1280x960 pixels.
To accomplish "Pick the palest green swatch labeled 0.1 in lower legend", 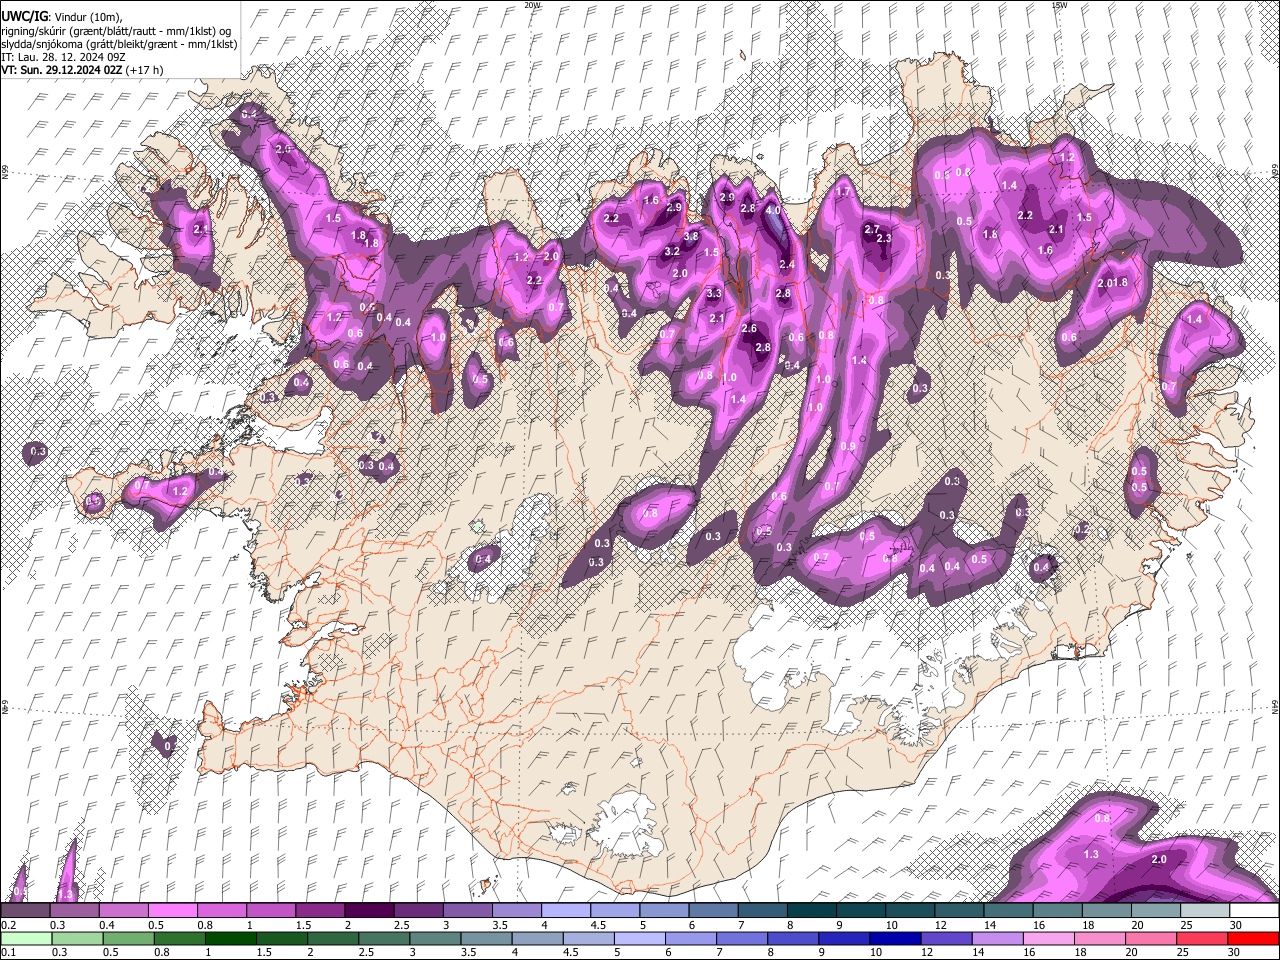I will tap(26, 938).
